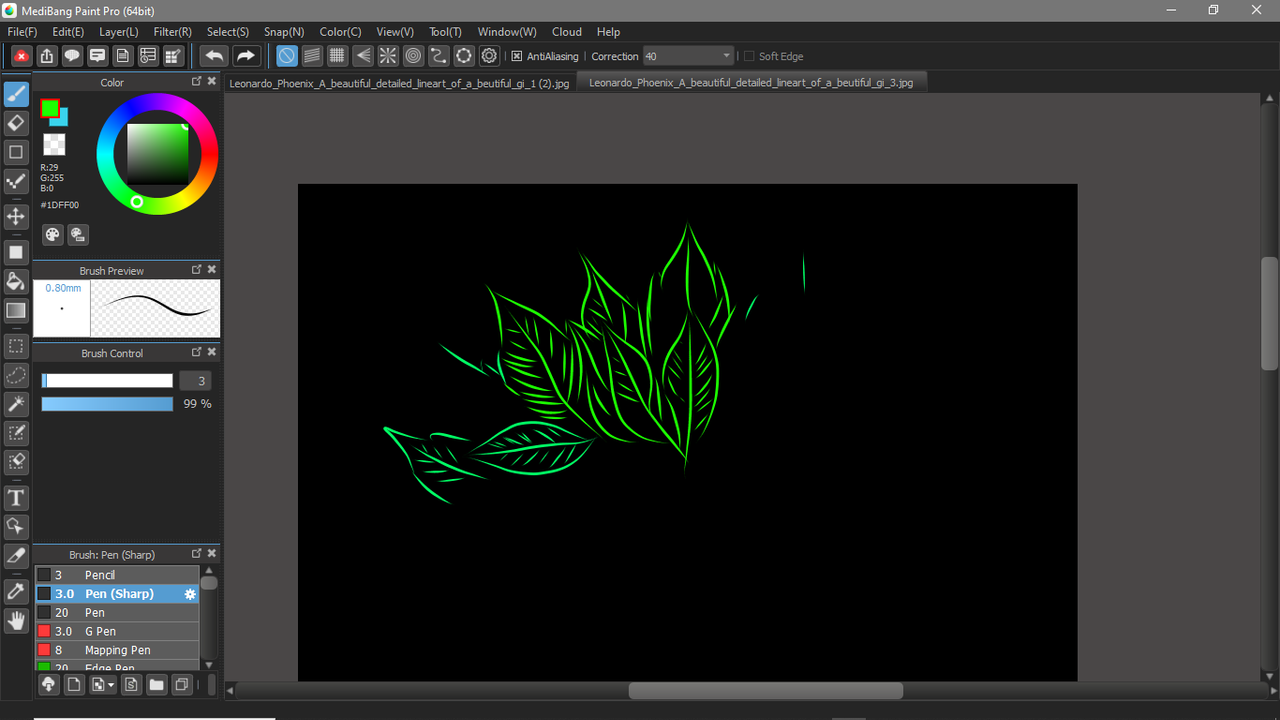
Task: Enable crisscross grid snap
Action: tap(337, 56)
